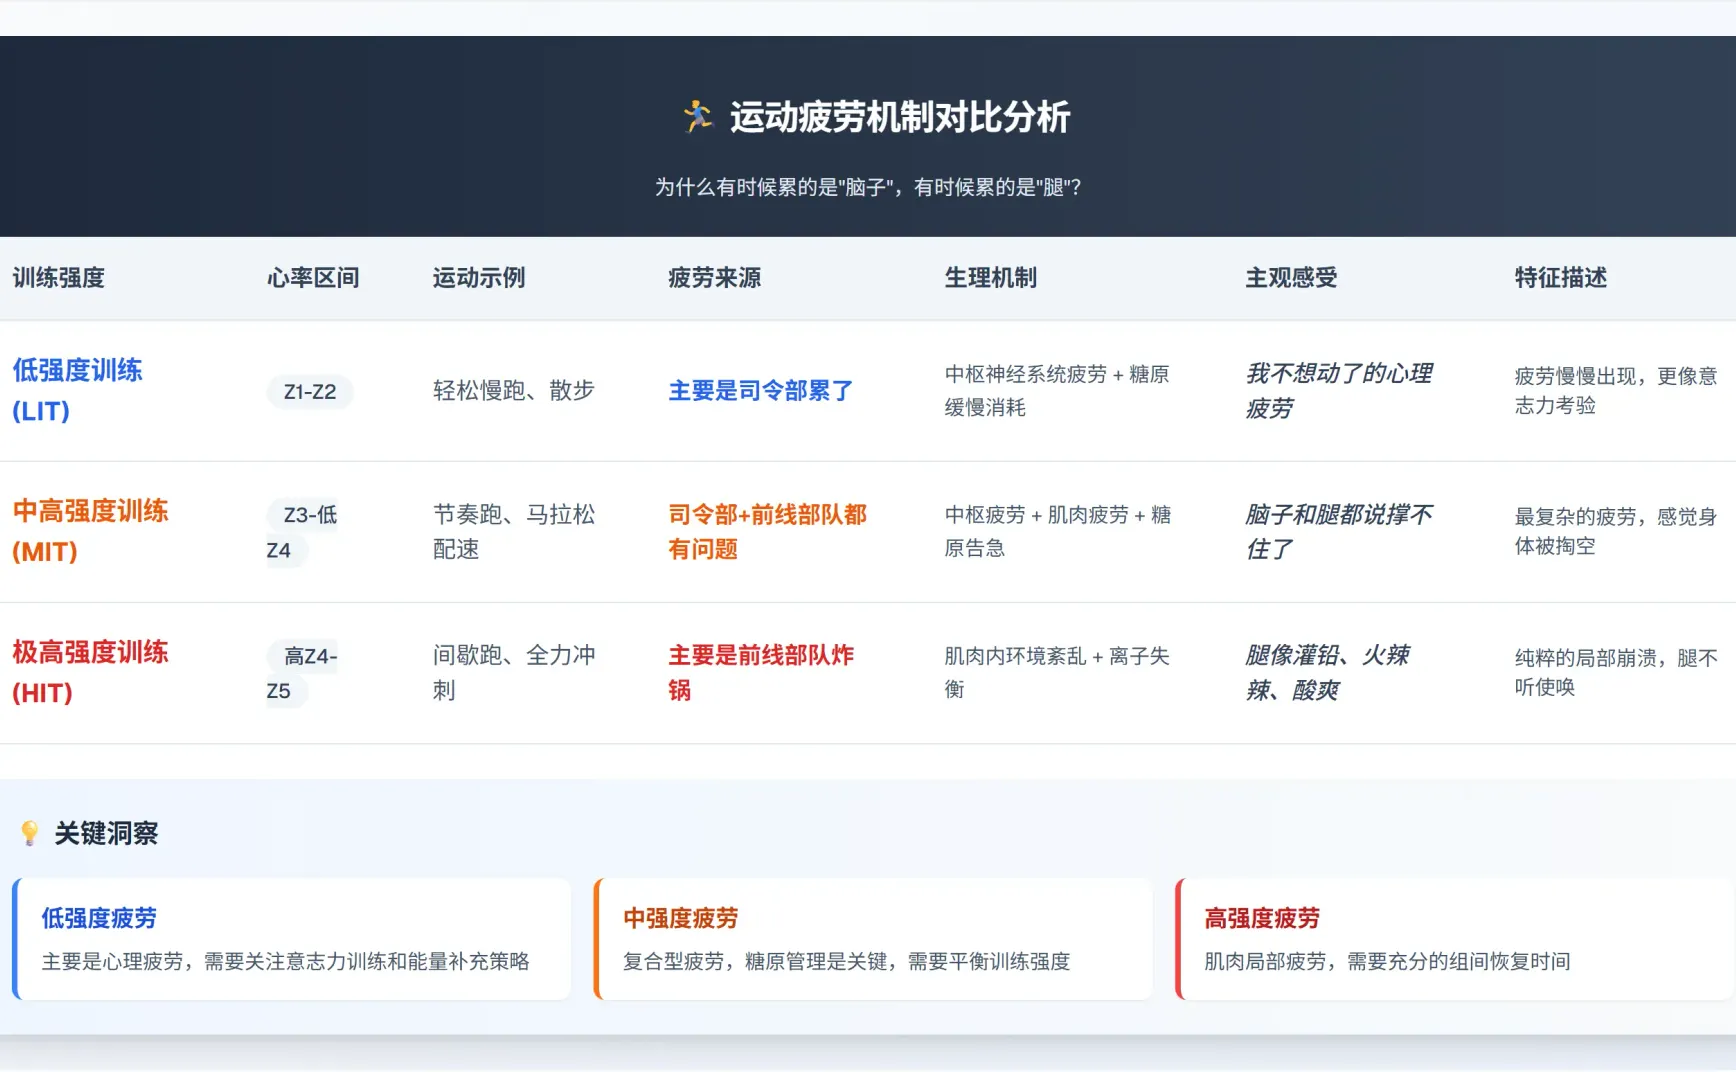The height and width of the screenshot is (1072, 1736).
Task: Click the light bulb icon beside 关键洞察
Action: (x=30, y=833)
